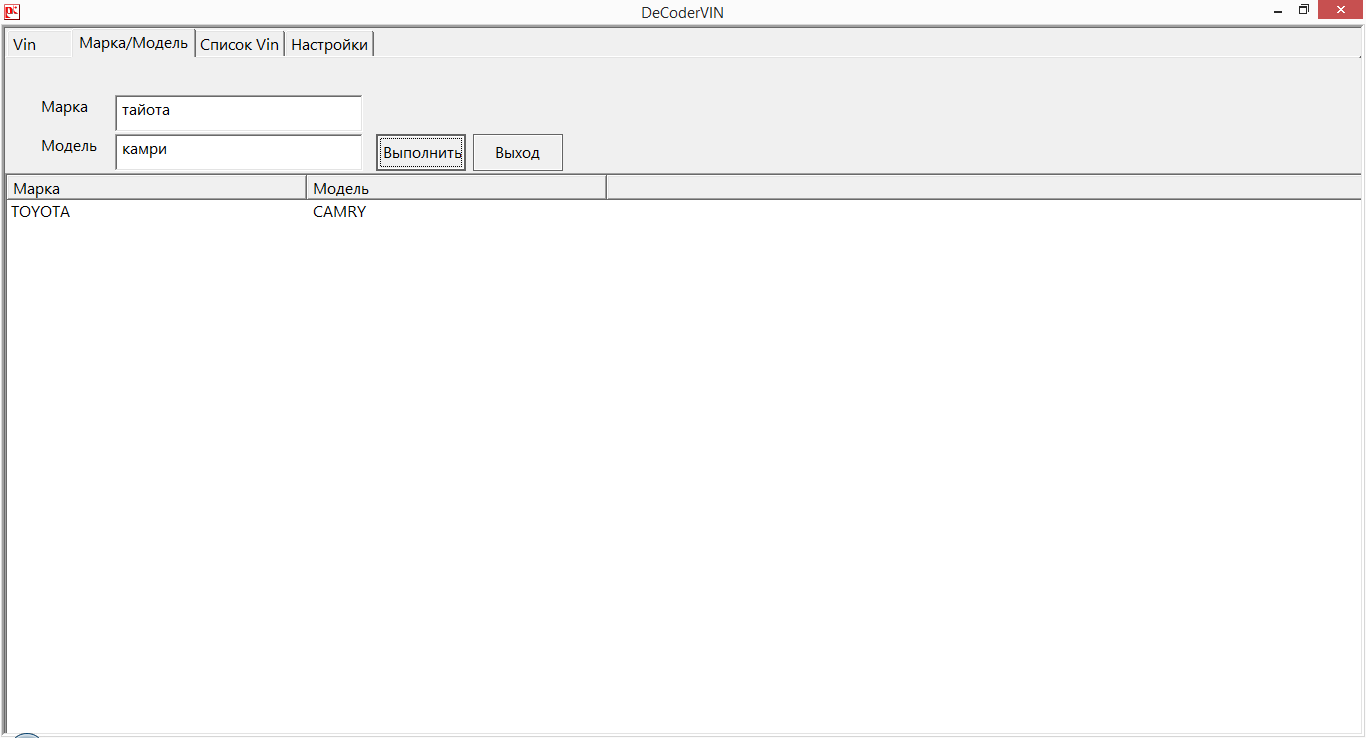
Task: Click the Модель label beside the second field
Action: 69,146
